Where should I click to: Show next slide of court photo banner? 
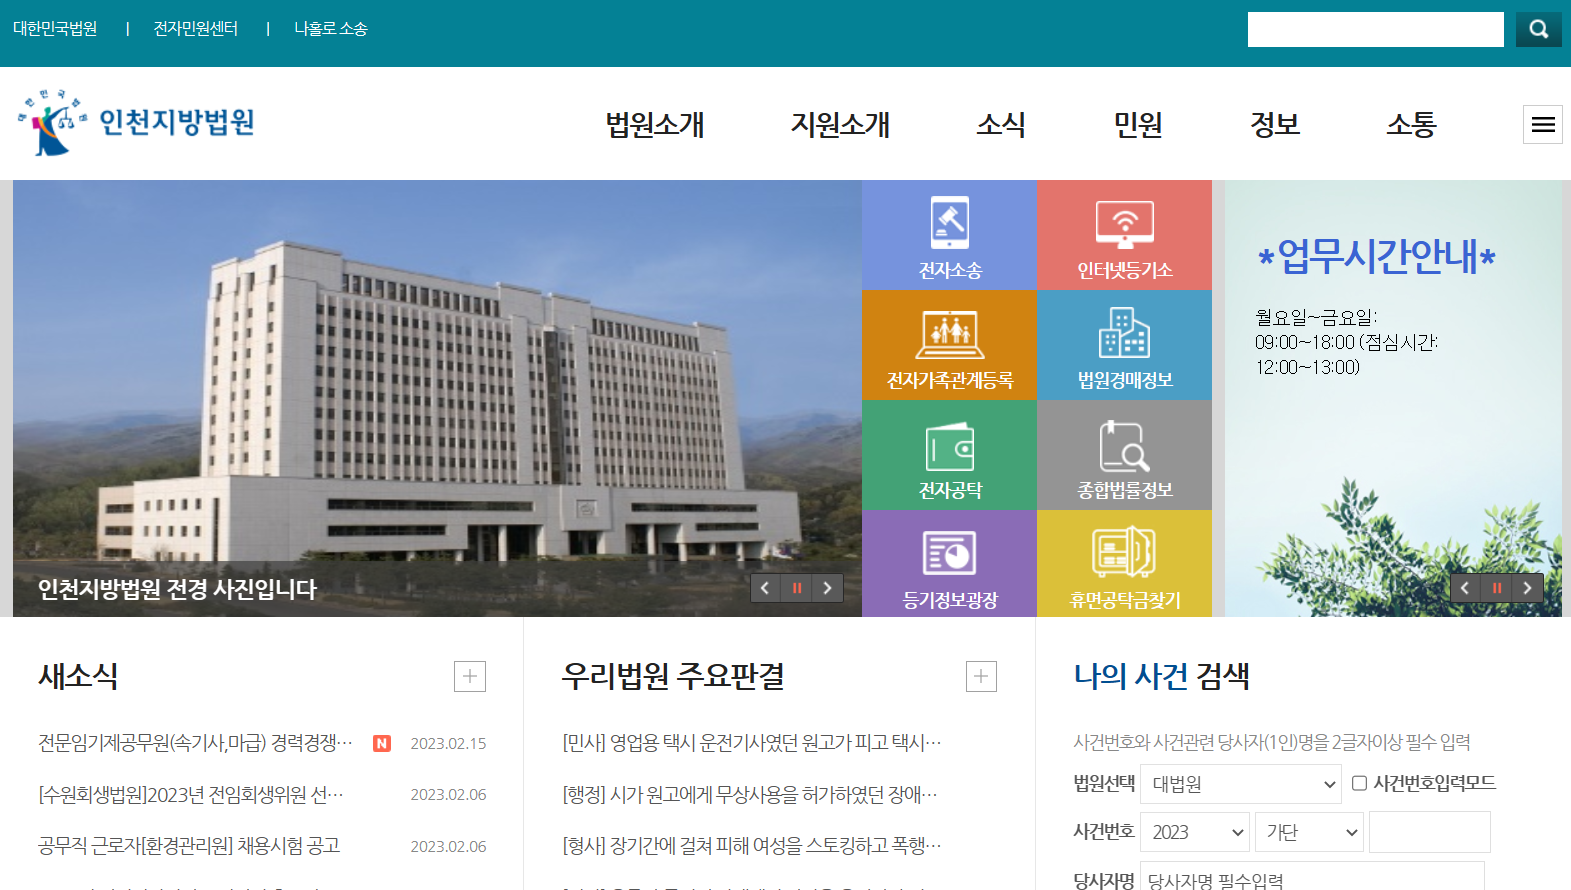click(828, 588)
